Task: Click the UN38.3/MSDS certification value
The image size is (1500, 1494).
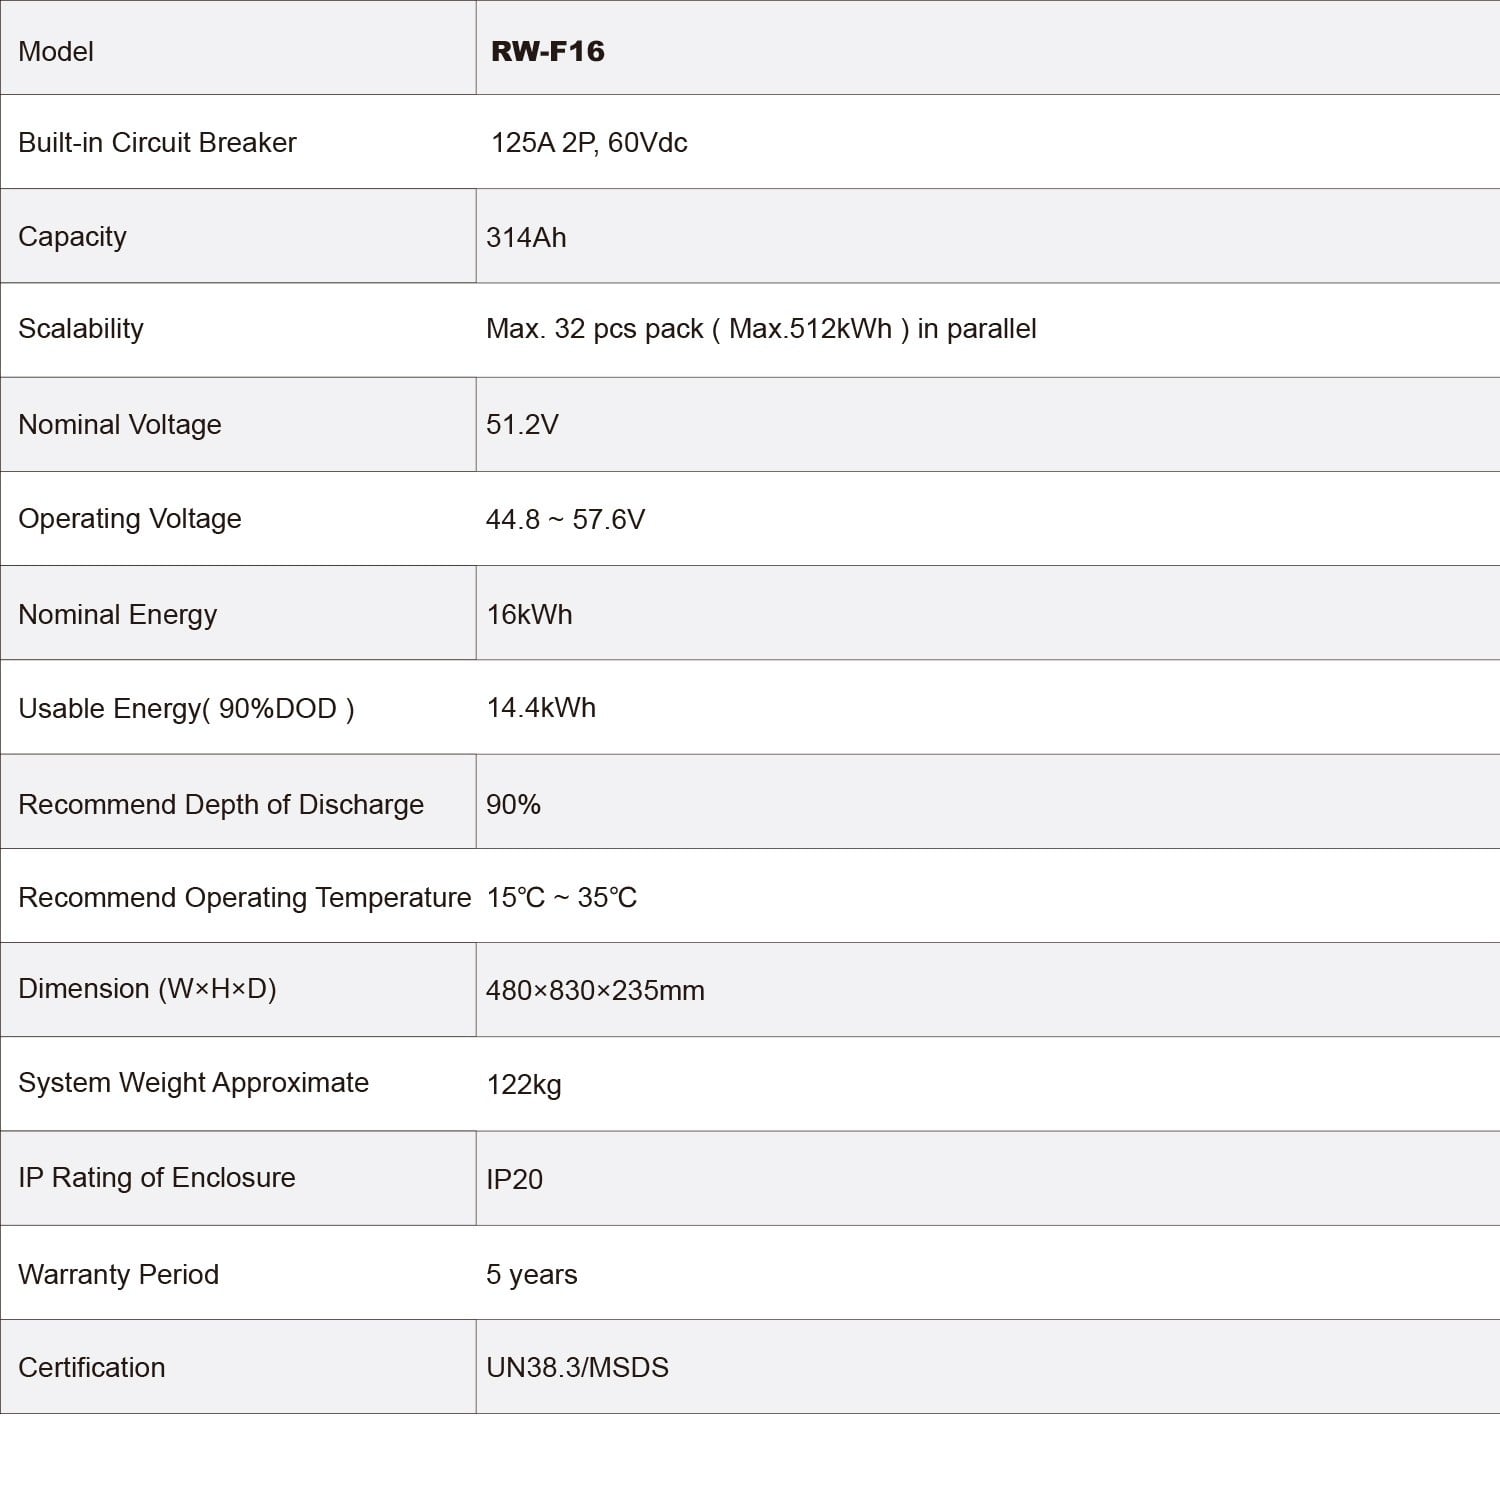Action: 577,1367
